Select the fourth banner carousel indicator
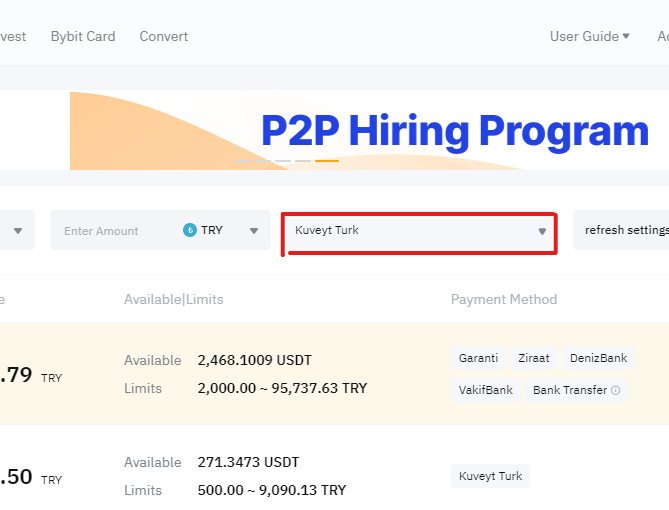 click(303, 161)
